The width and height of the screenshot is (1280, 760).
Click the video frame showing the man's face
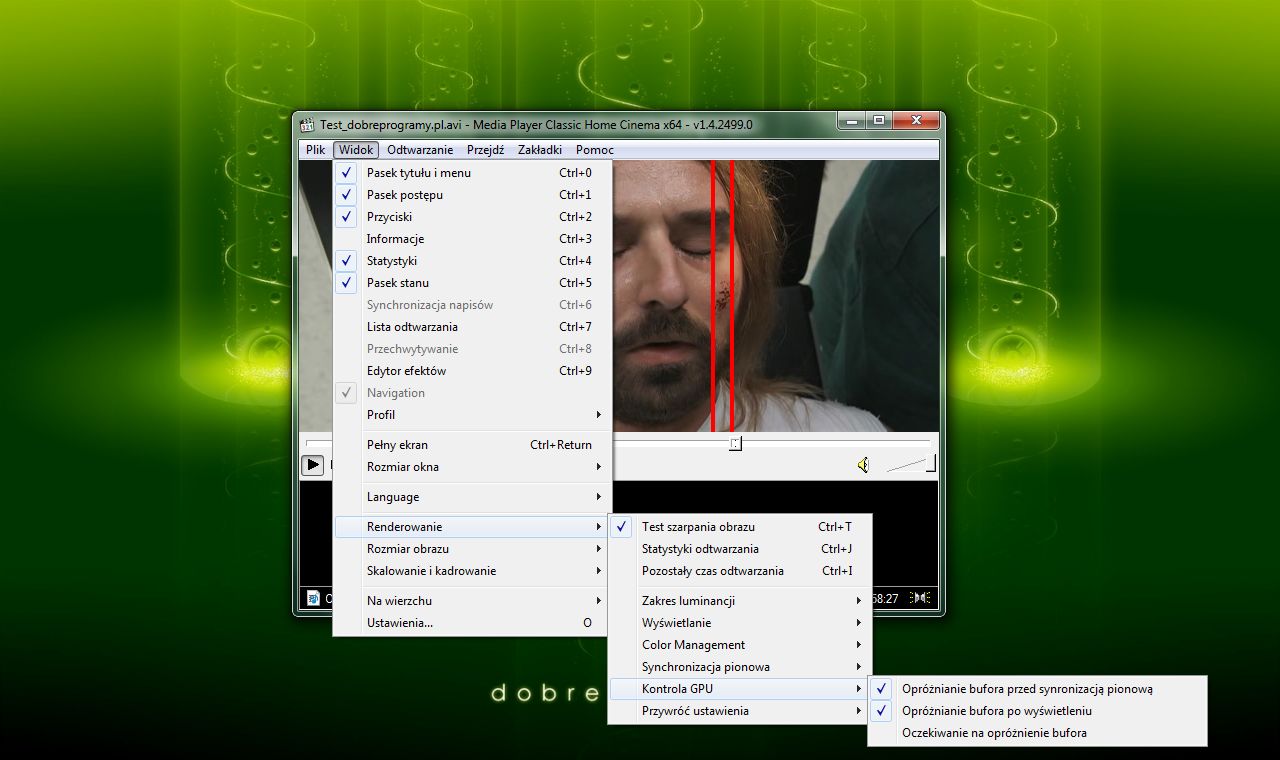tap(774, 296)
